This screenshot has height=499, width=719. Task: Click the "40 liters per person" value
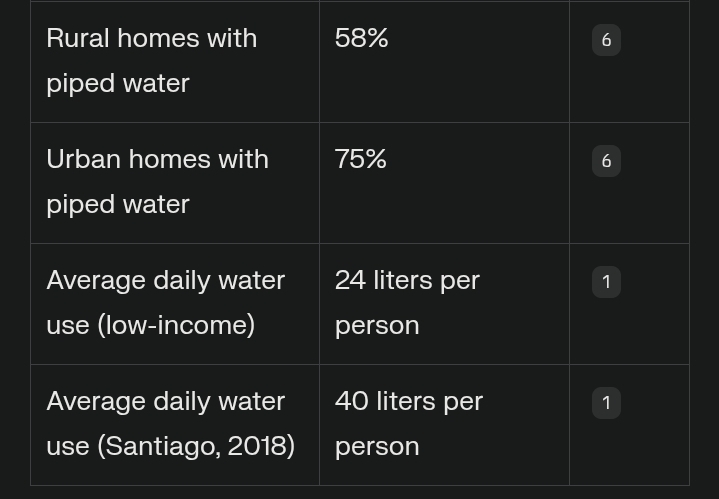coord(409,423)
